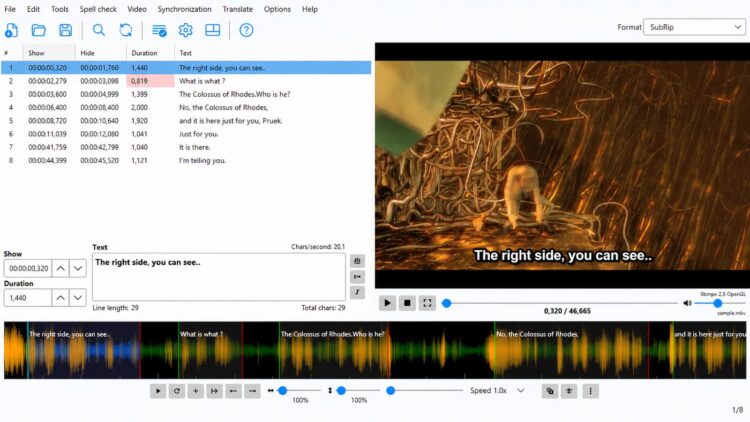Open the Speed 1.0x dropdown
Image resolution: width=750 pixels, height=422 pixels.
(x=497, y=390)
